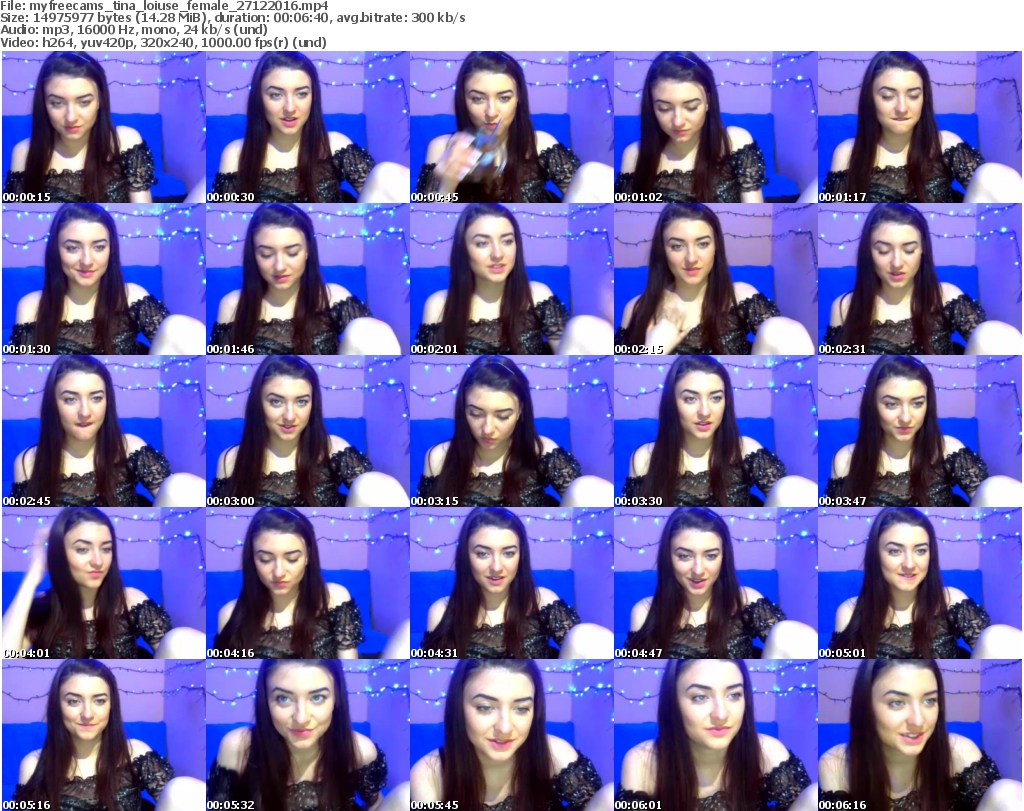Select the thumbnail stamped 00:00:30
Image resolution: width=1024 pixels, height=811 pixels.
[308, 127]
